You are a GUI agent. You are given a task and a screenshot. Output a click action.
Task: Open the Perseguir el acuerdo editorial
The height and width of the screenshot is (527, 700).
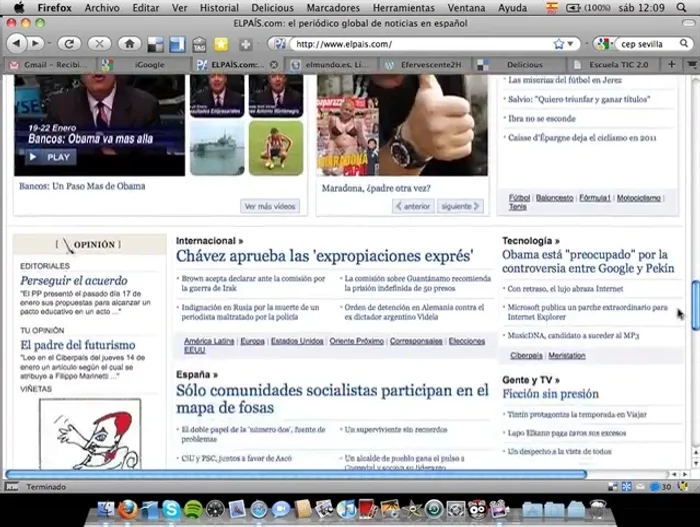pos(74,280)
